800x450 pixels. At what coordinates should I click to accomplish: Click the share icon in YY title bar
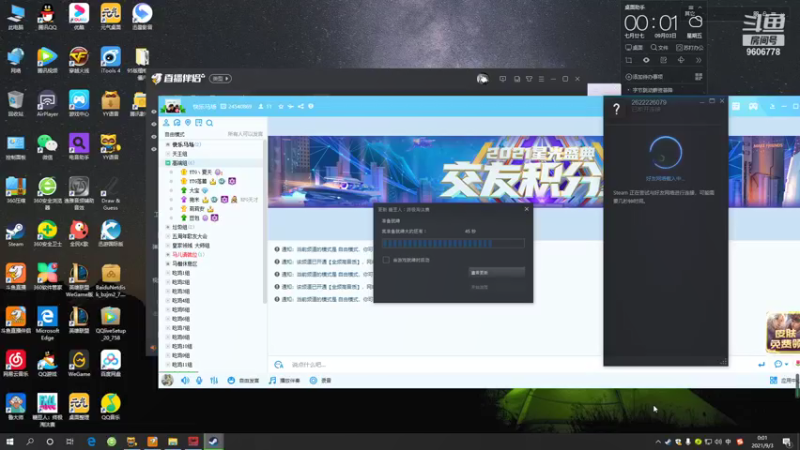[301, 107]
